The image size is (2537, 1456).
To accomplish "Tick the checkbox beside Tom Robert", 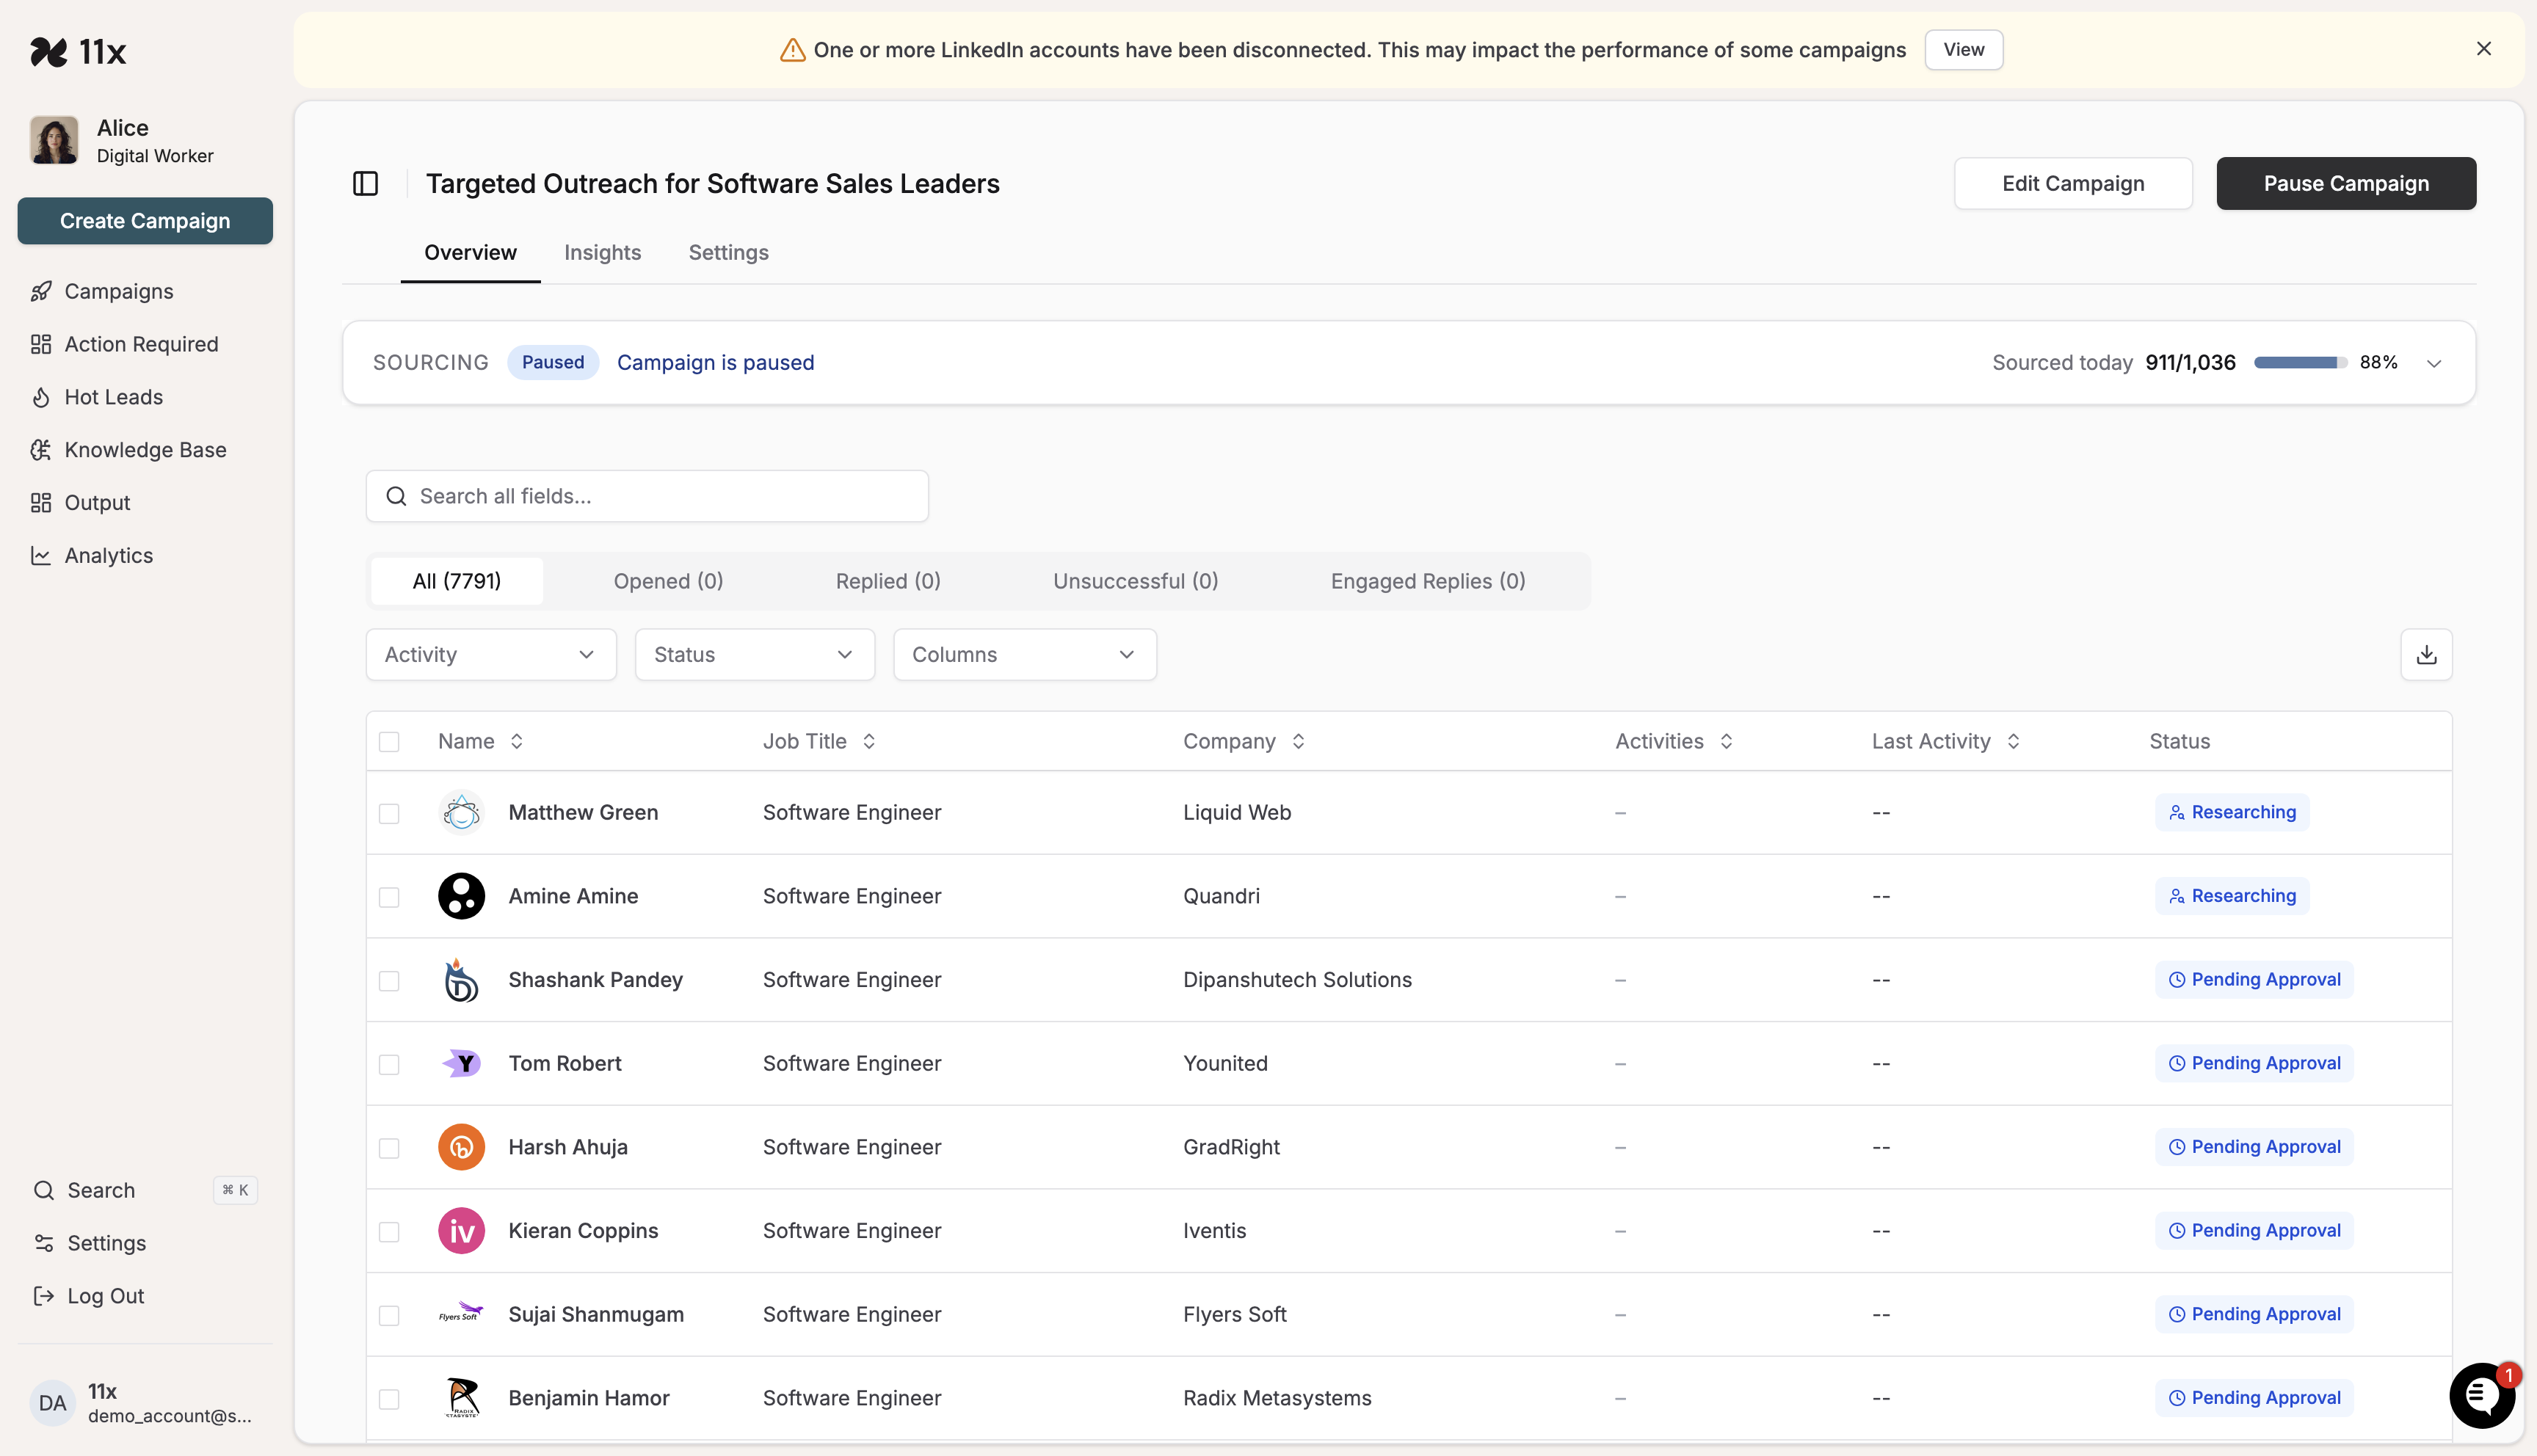I will (390, 1063).
